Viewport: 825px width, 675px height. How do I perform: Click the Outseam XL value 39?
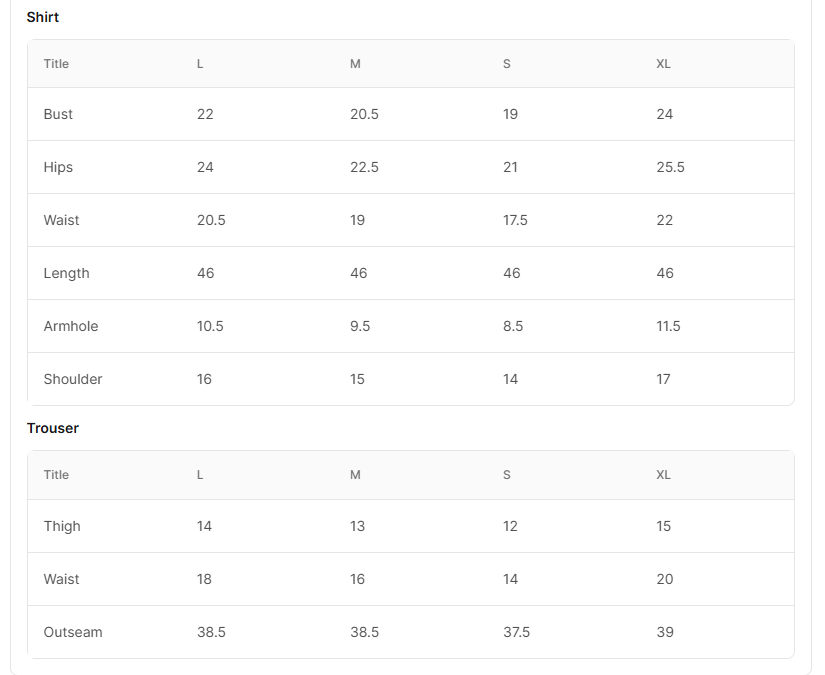[665, 632]
